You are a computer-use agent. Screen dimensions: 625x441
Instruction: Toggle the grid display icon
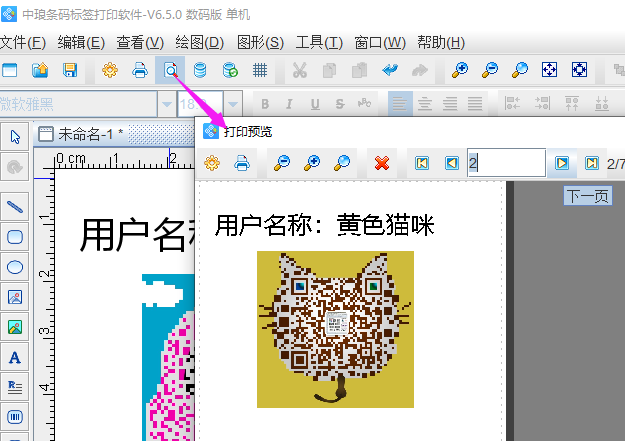(259, 70)
